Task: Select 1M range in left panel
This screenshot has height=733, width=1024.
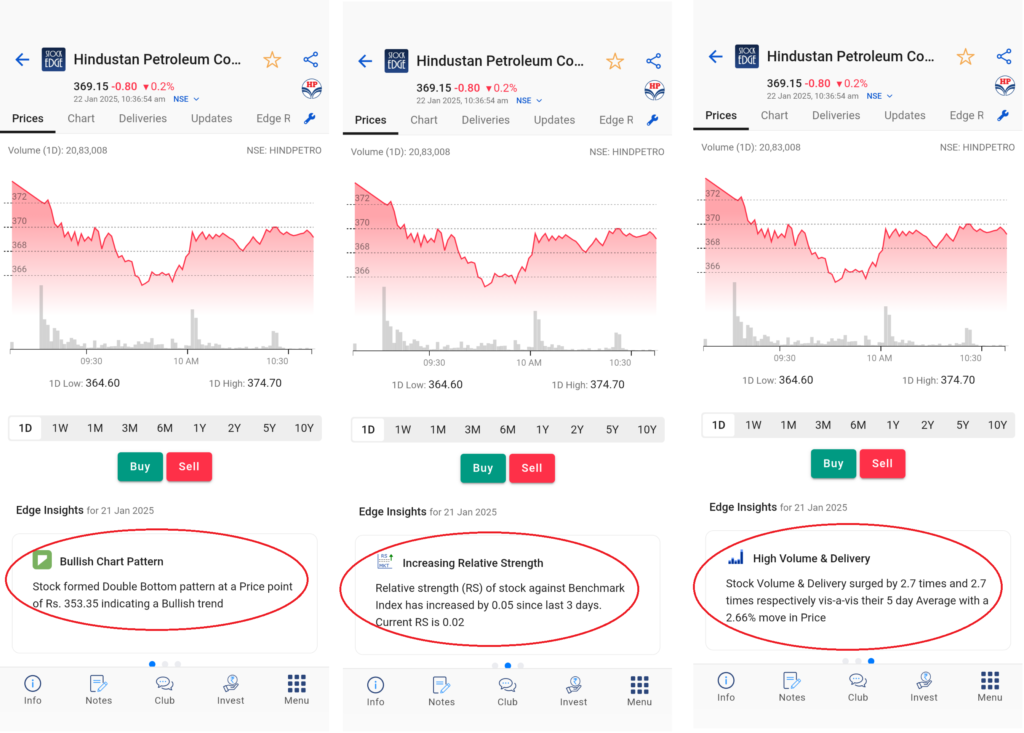Action: [95, 429]
